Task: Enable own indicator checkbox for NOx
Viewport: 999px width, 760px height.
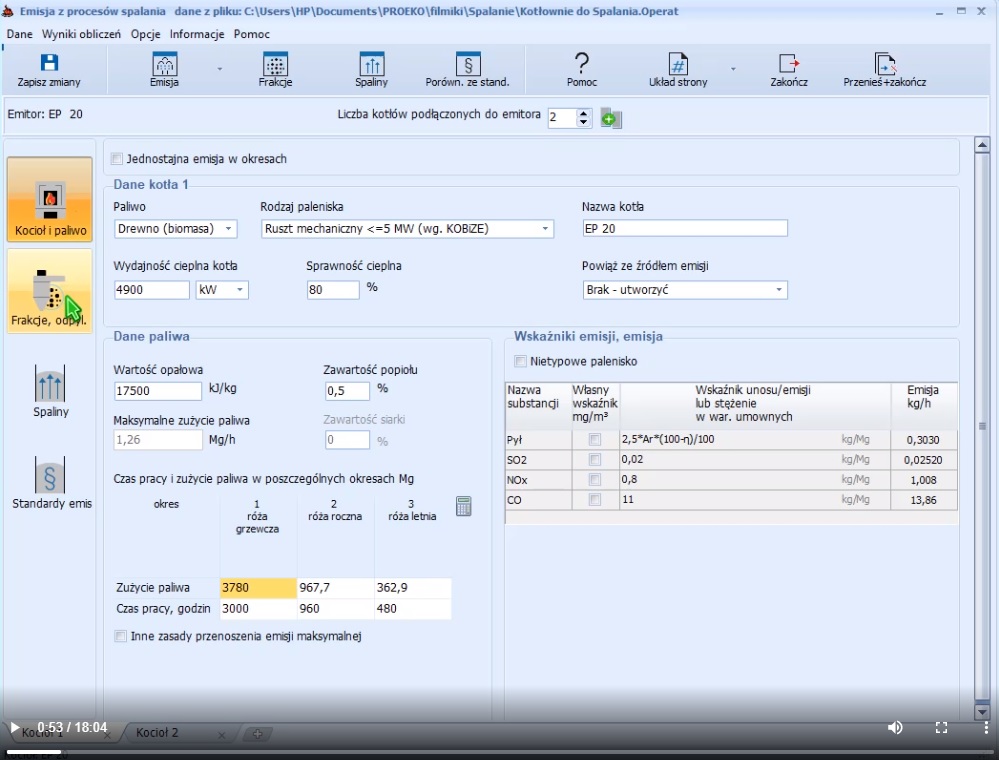Action: click(x=594, y=480)
